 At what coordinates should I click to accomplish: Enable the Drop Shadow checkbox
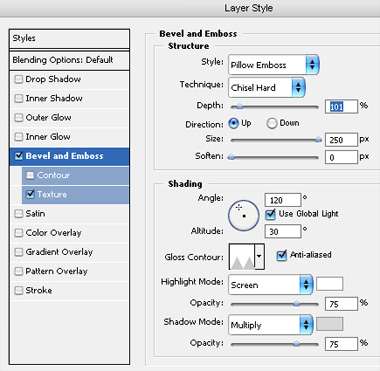(19, 79)
